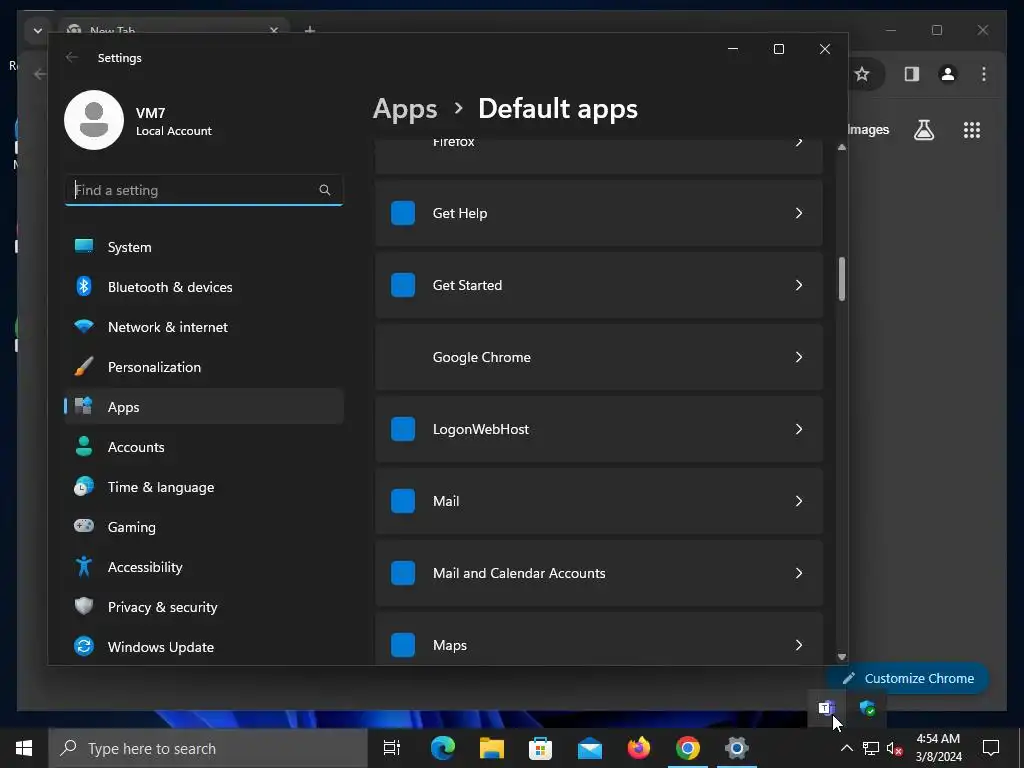Image resolution: width=1024 pixels, height=768 pixels.
Task: Select the Accessibility figure icon
Action: coord(84,566)
